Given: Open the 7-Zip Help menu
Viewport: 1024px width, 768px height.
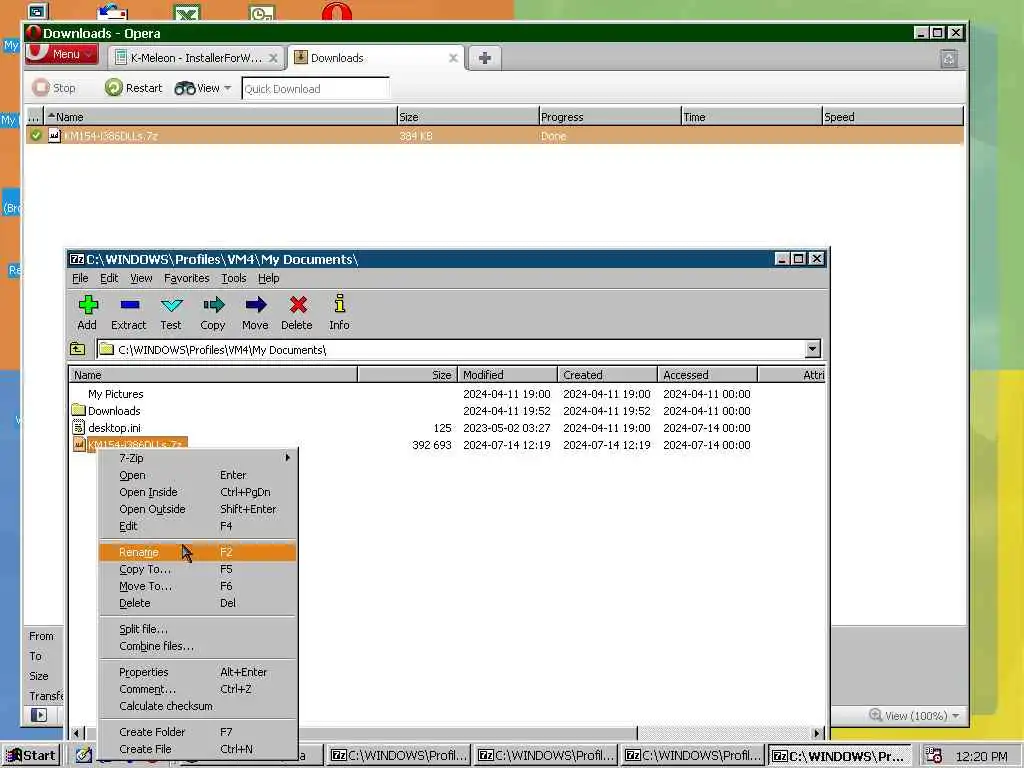Looking at the screenshot, I should tap(268, 278).
